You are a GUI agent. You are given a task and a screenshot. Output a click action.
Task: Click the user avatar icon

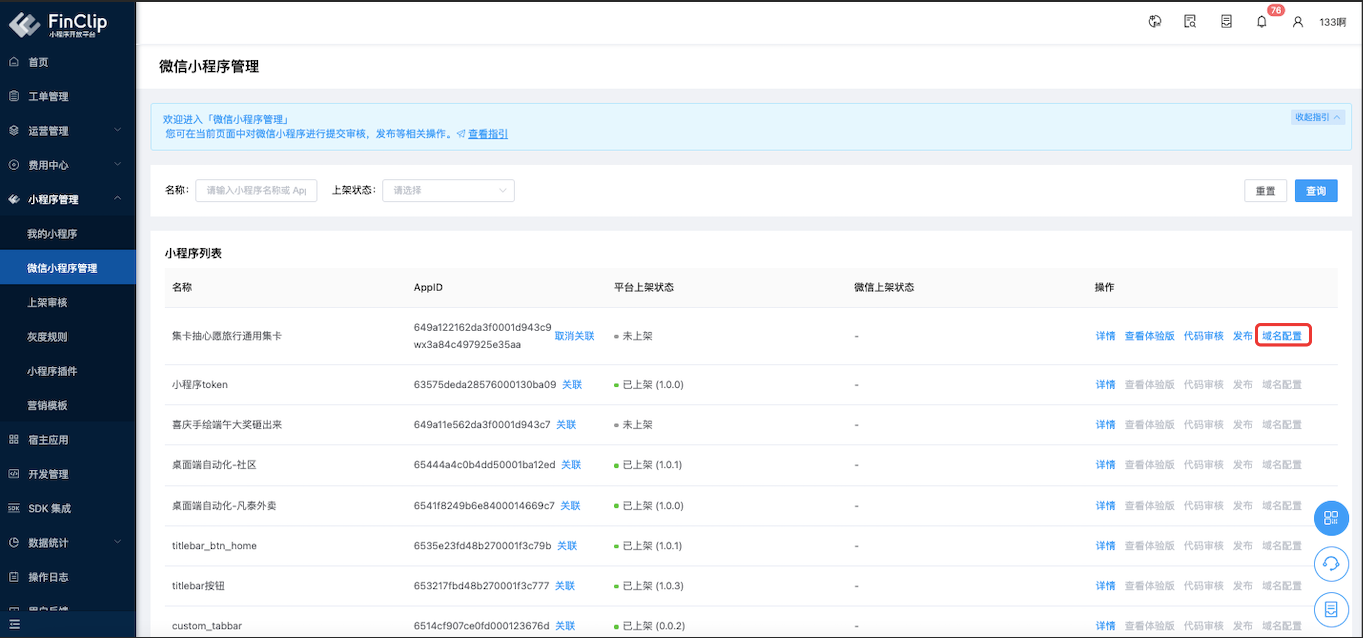click(1298, 21)
